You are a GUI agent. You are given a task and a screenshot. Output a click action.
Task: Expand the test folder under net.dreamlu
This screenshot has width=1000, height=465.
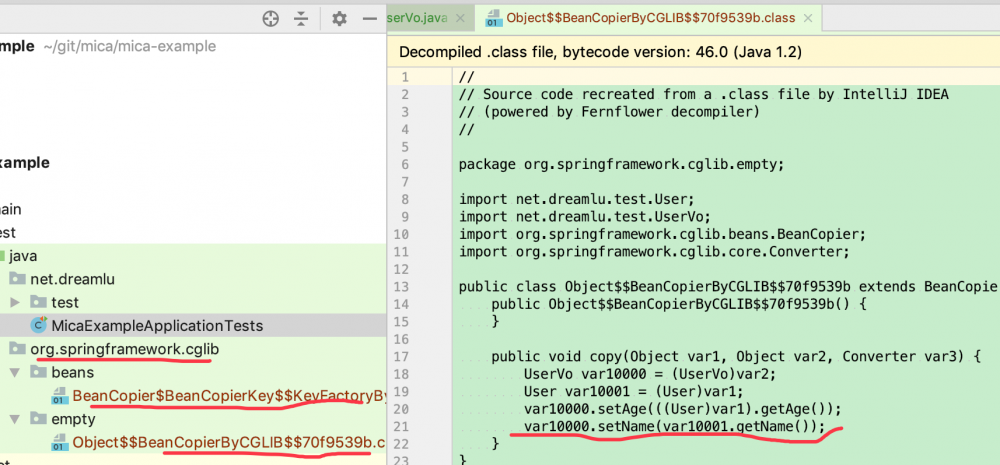[16, 302]
